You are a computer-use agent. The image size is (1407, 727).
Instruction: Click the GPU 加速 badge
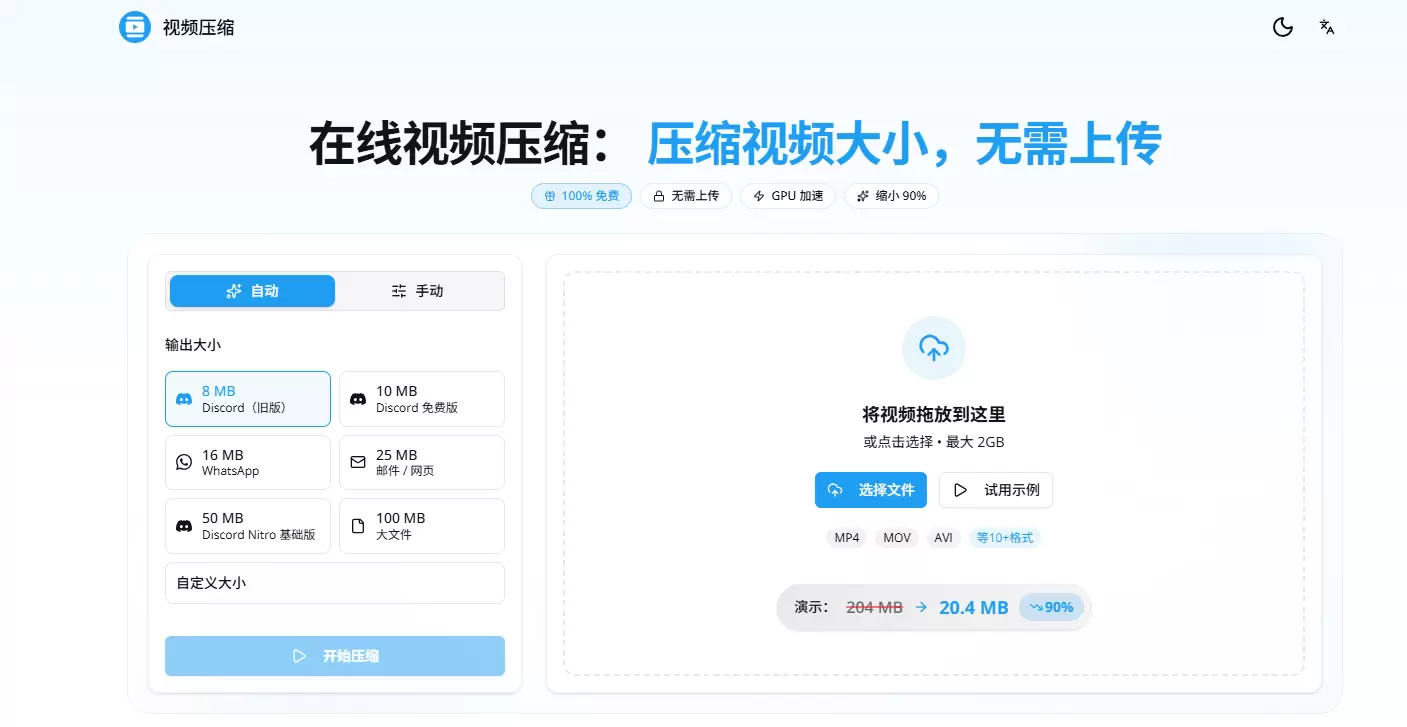click(x=788, y=196)
